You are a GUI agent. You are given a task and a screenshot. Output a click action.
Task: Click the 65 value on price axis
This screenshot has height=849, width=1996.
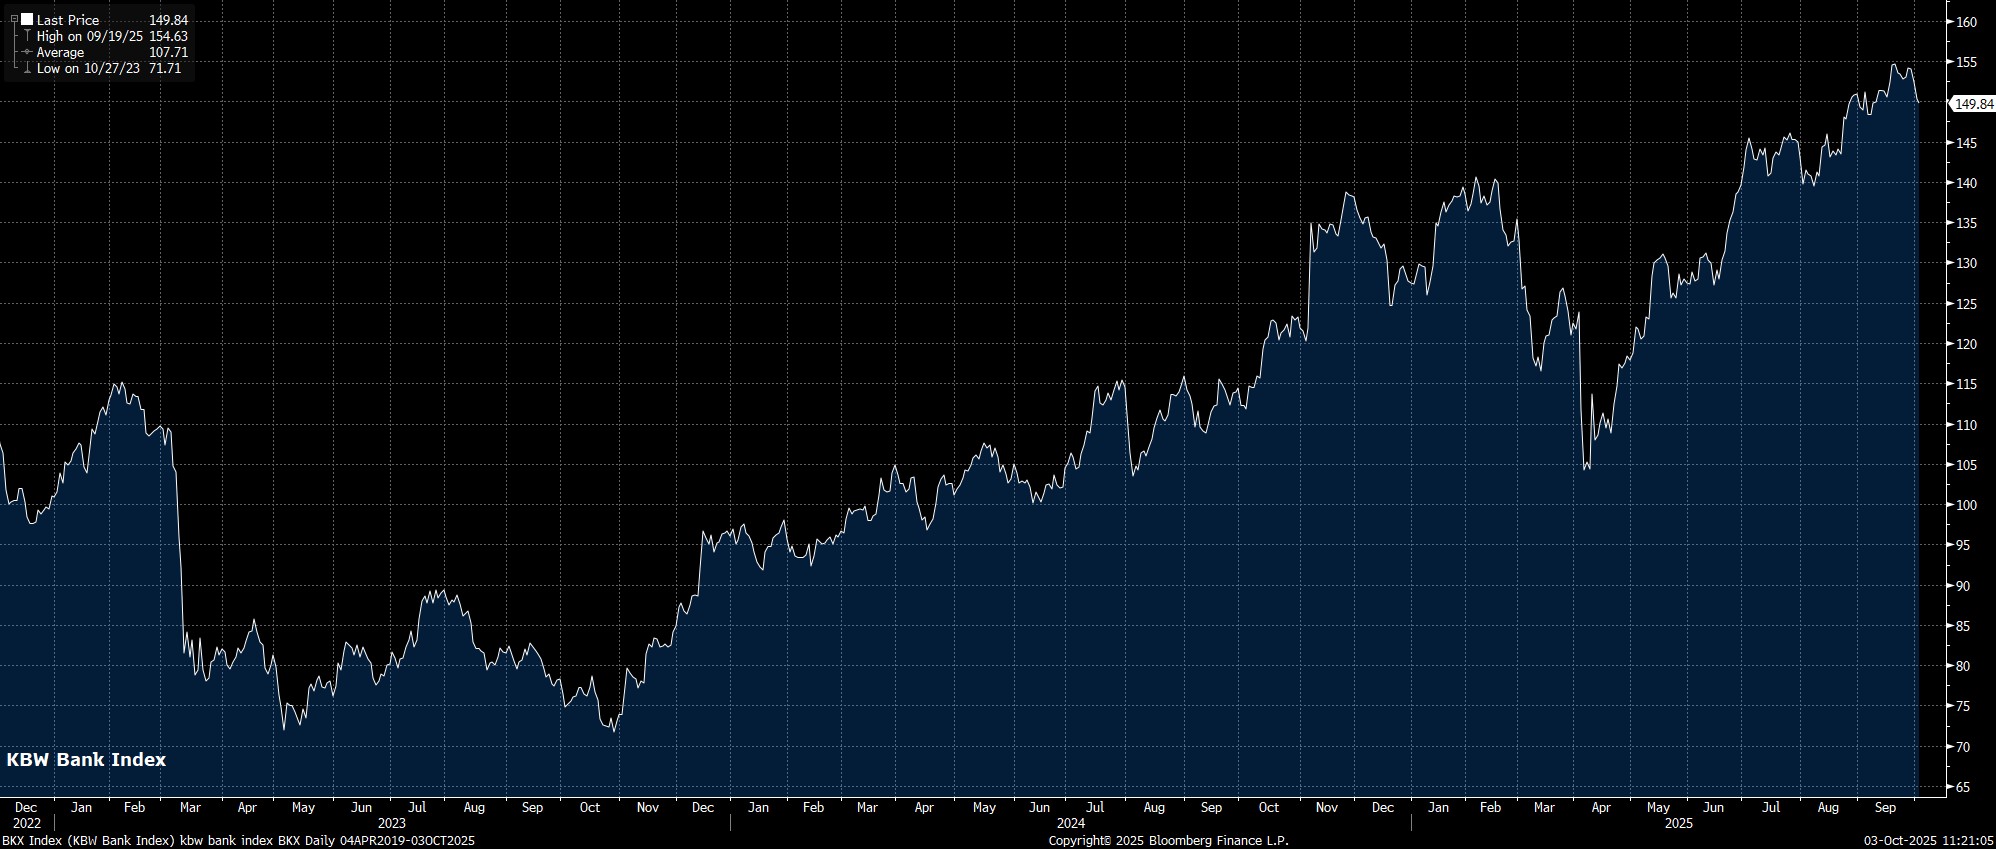1962,787
